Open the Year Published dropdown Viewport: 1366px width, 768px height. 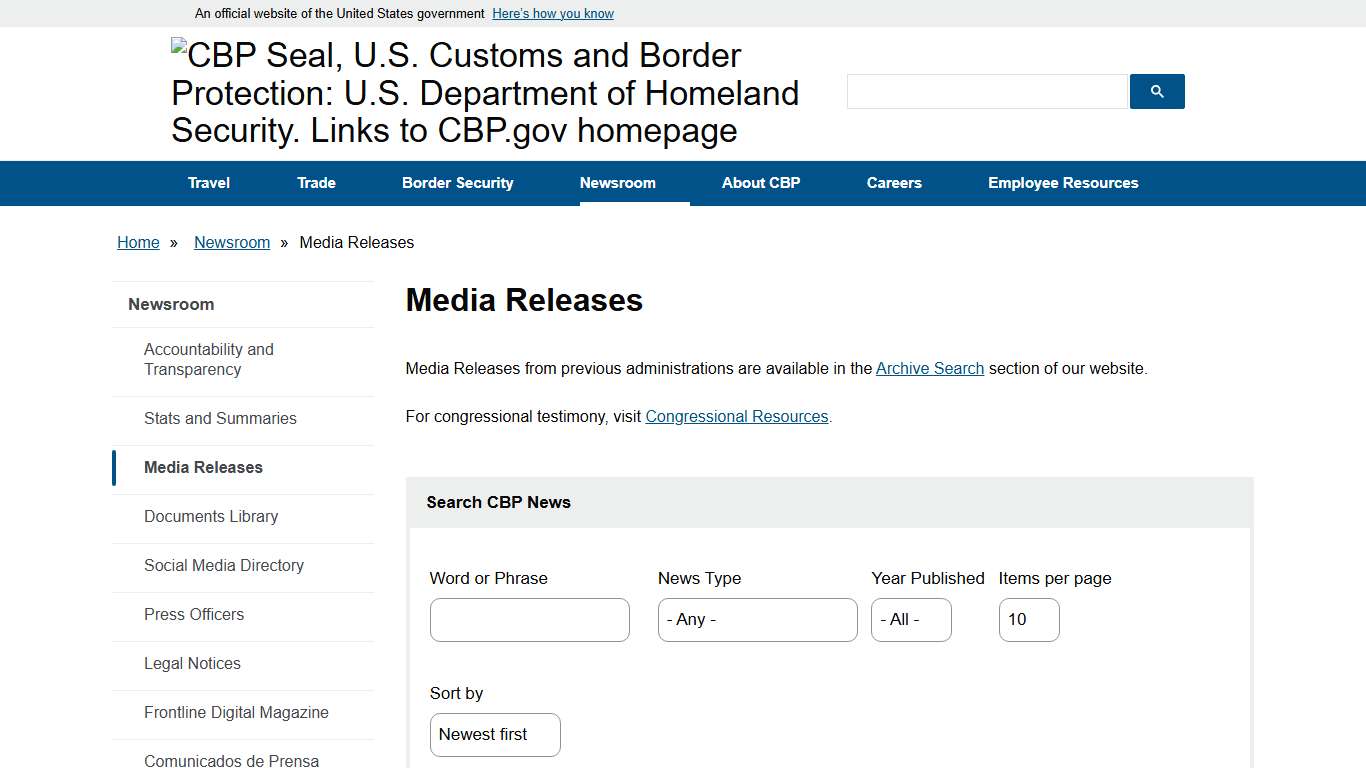pyautogui.click(x=910, y=619)
